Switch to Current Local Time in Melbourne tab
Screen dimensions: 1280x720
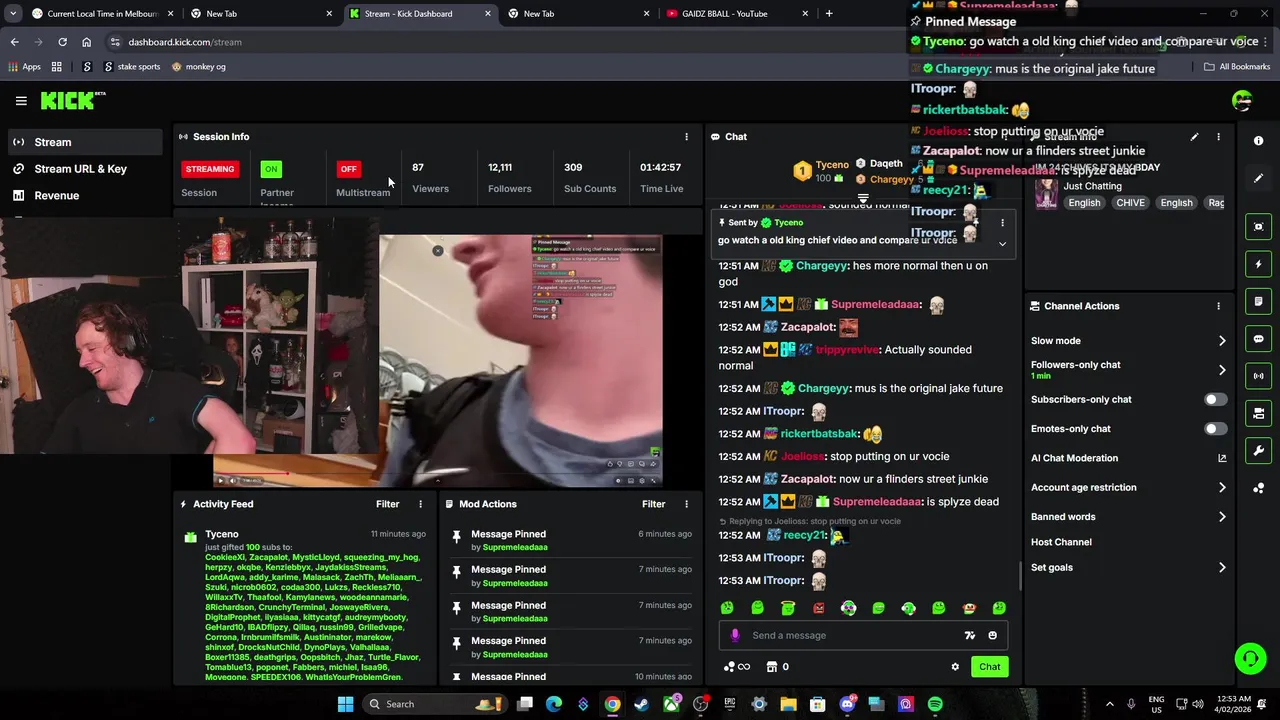point(103,14)
